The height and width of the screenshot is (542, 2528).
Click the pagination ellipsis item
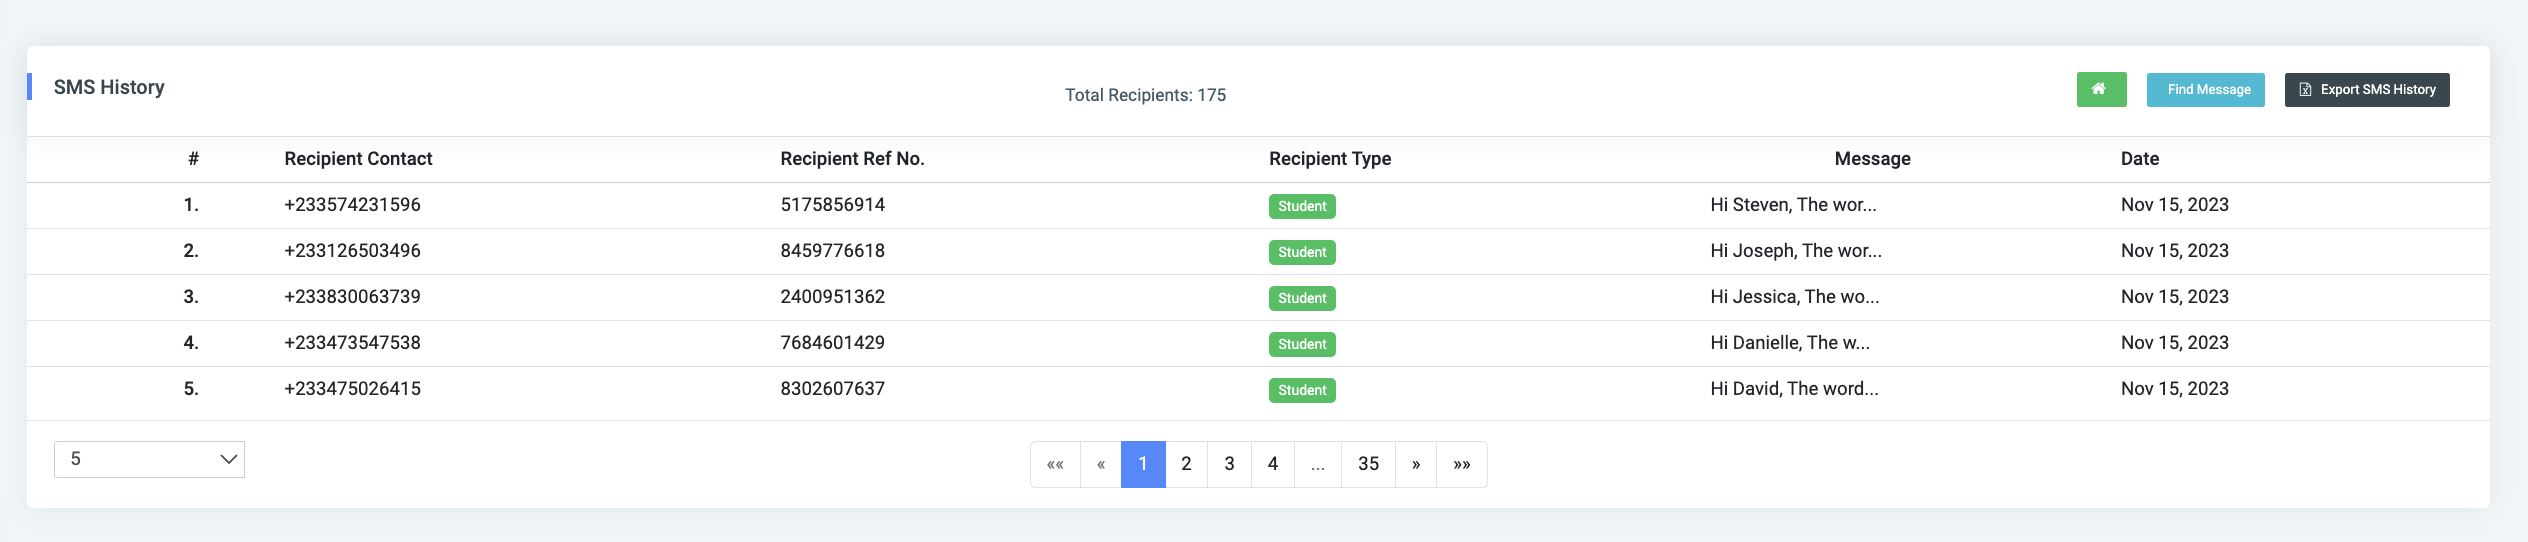coord(1318,464)
